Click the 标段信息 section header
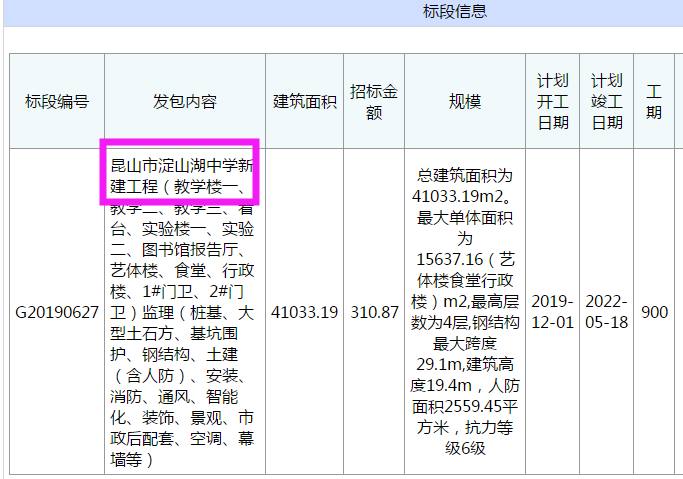This screenshot has height=479, width=683. 454,11
